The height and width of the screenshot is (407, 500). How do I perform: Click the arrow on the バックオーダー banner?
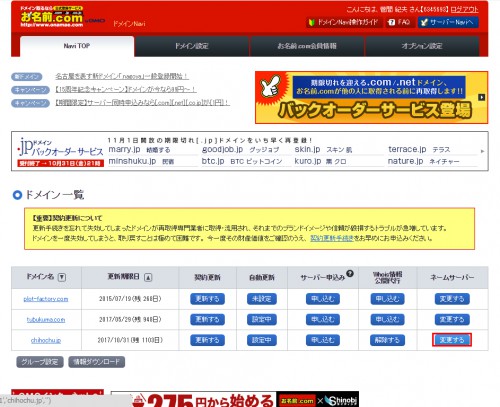(482, 97)
